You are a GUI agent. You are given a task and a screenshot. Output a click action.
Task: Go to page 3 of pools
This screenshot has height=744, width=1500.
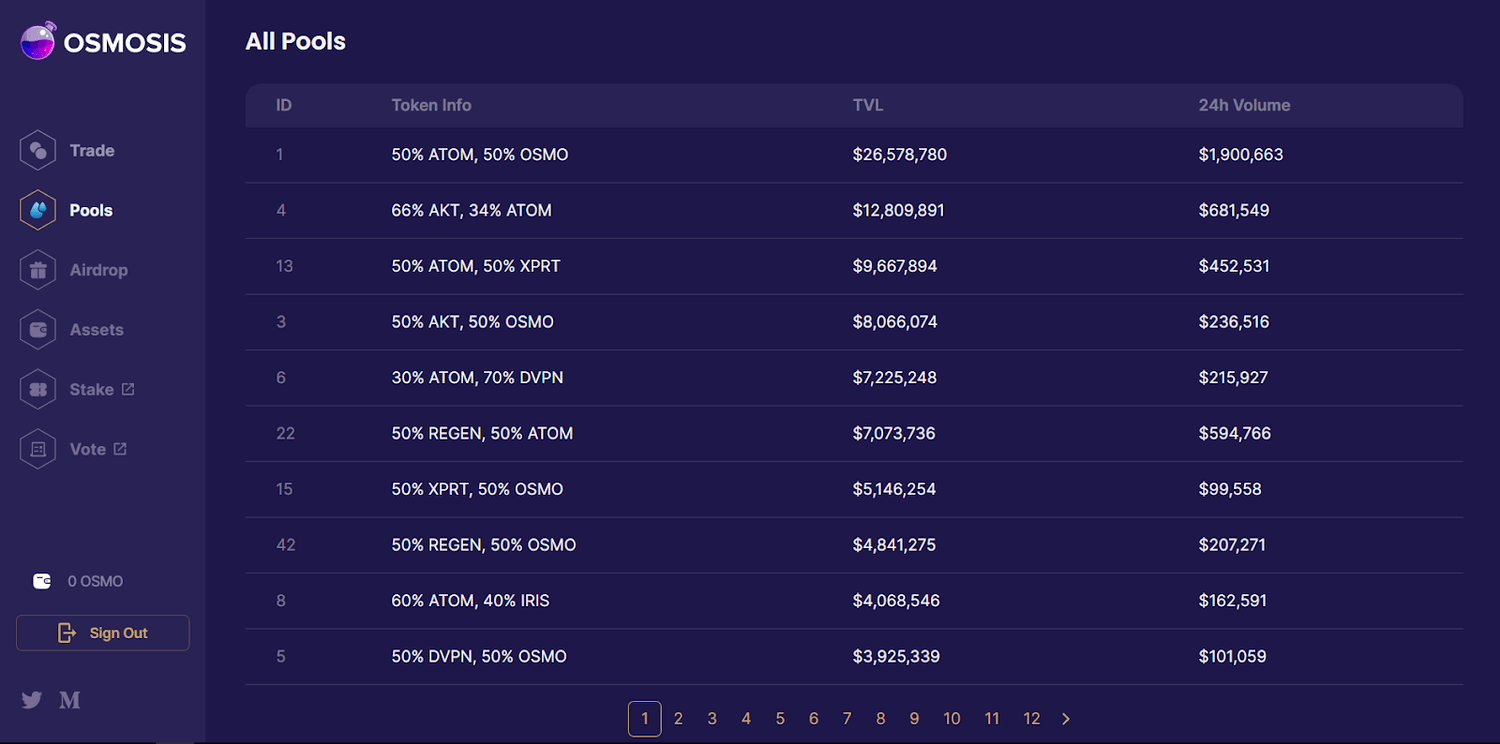[x=712, y=719]
